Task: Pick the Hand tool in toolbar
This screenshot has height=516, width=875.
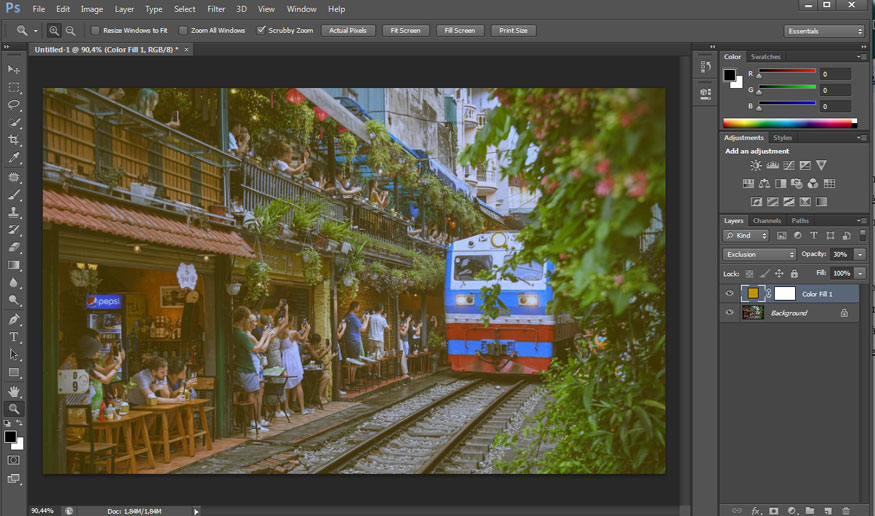Action: tap(14, 391)
